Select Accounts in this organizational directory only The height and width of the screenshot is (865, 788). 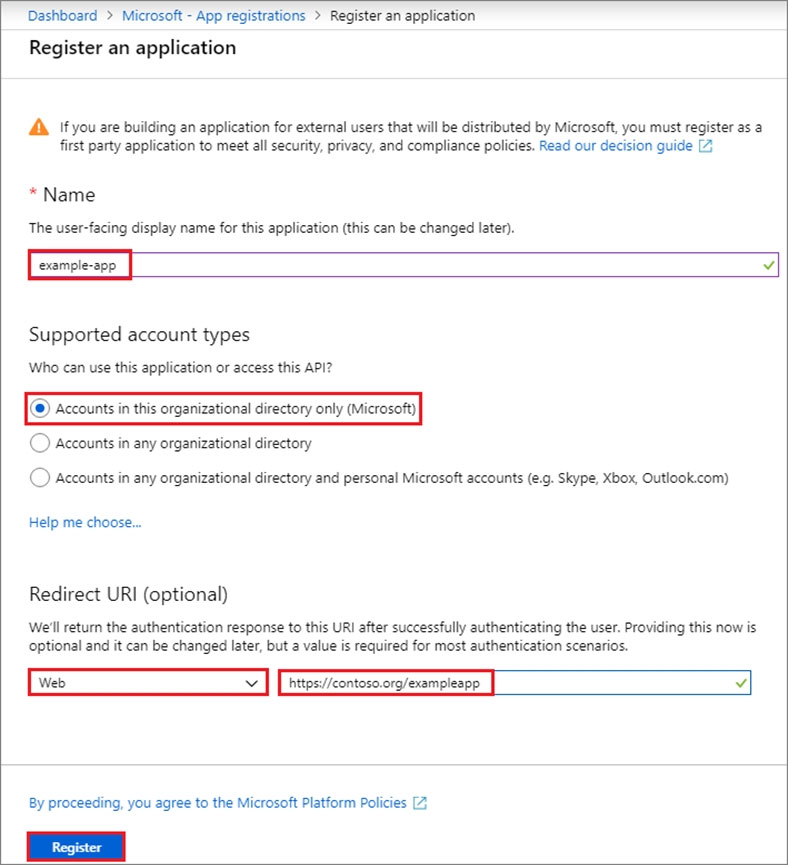(x=41, y=409)
